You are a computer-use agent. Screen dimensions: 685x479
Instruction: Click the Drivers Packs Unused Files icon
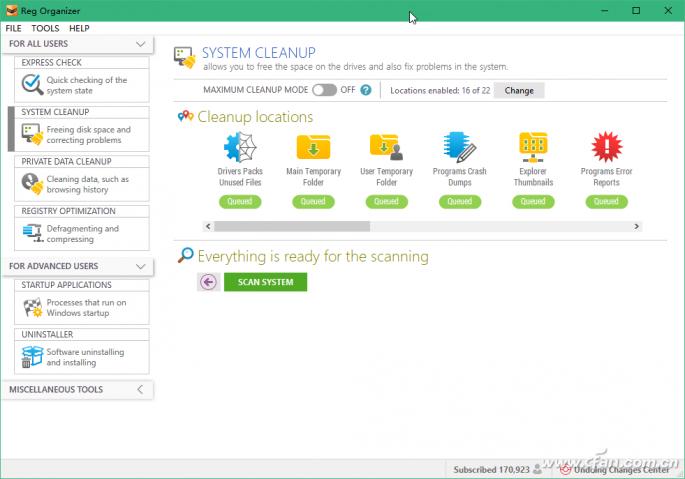[240, 148]
